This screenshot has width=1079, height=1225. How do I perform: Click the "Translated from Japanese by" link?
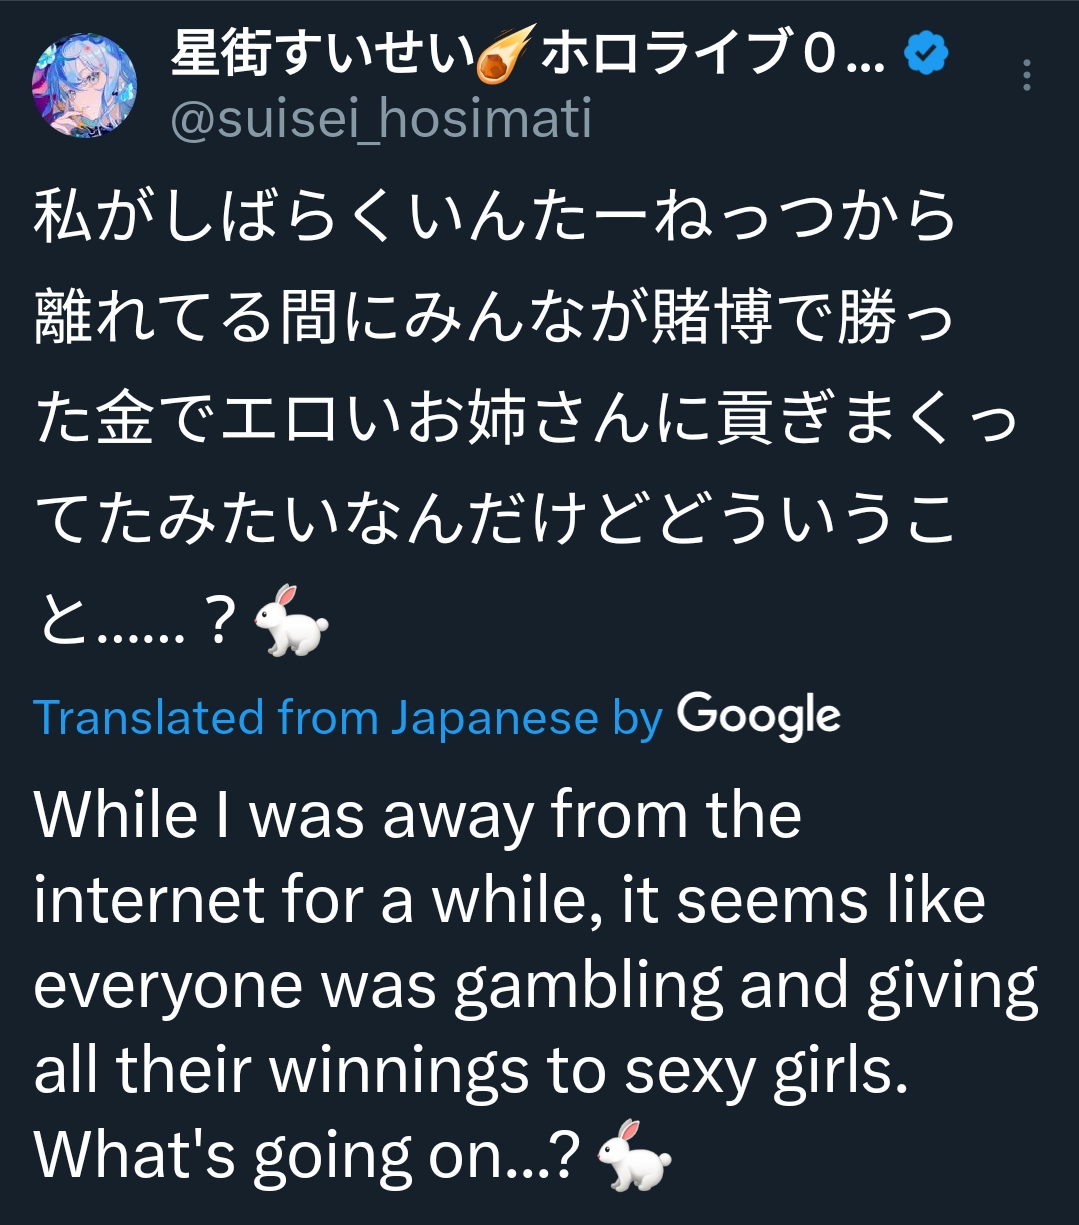tap(348, 717)
